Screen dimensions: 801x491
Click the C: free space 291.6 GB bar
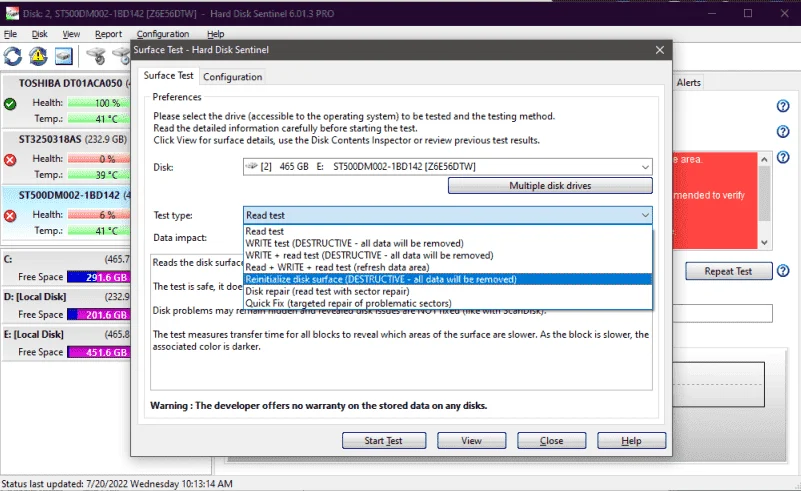(x=99, y=277)
